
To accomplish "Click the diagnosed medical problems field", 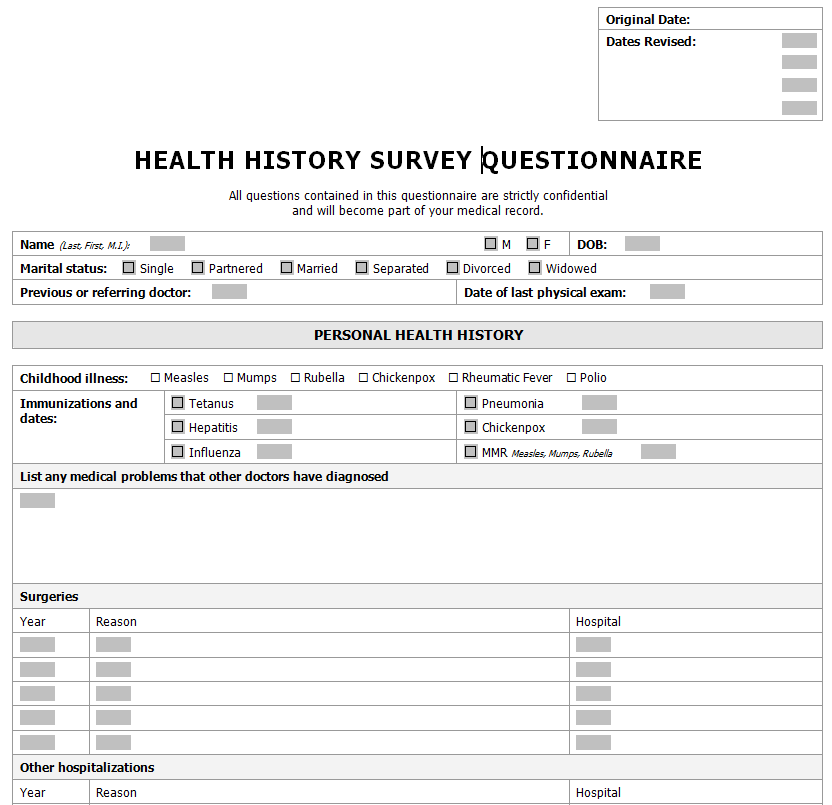I will tap(37, 500).
